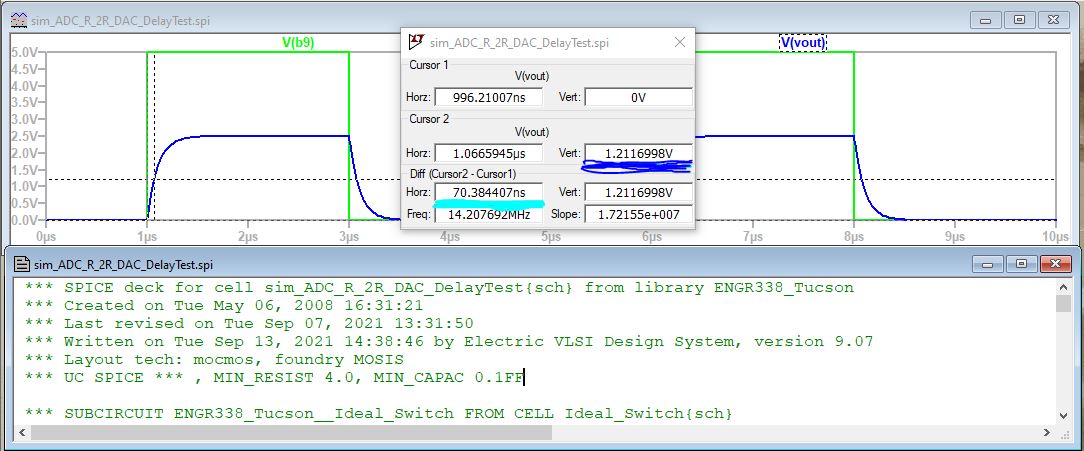The width and height of the screenshot is (1084, 451).
Task: Close the netlist text window
Action: point(1052,264)
